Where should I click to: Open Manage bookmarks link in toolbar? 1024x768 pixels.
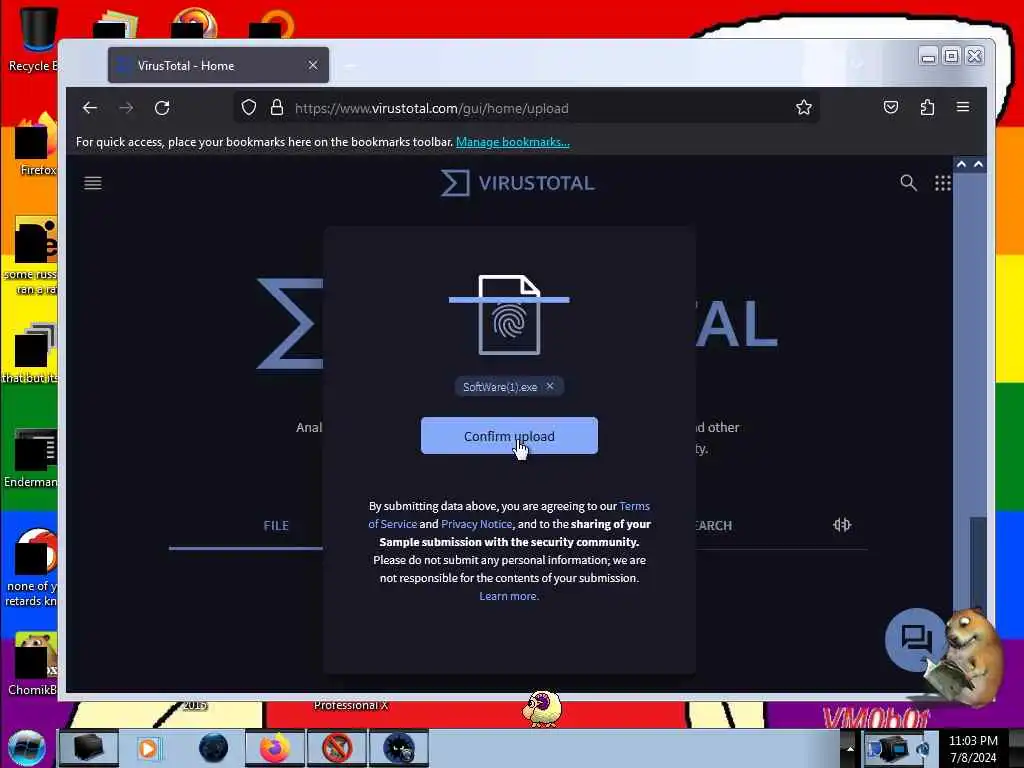coord(513,142)
